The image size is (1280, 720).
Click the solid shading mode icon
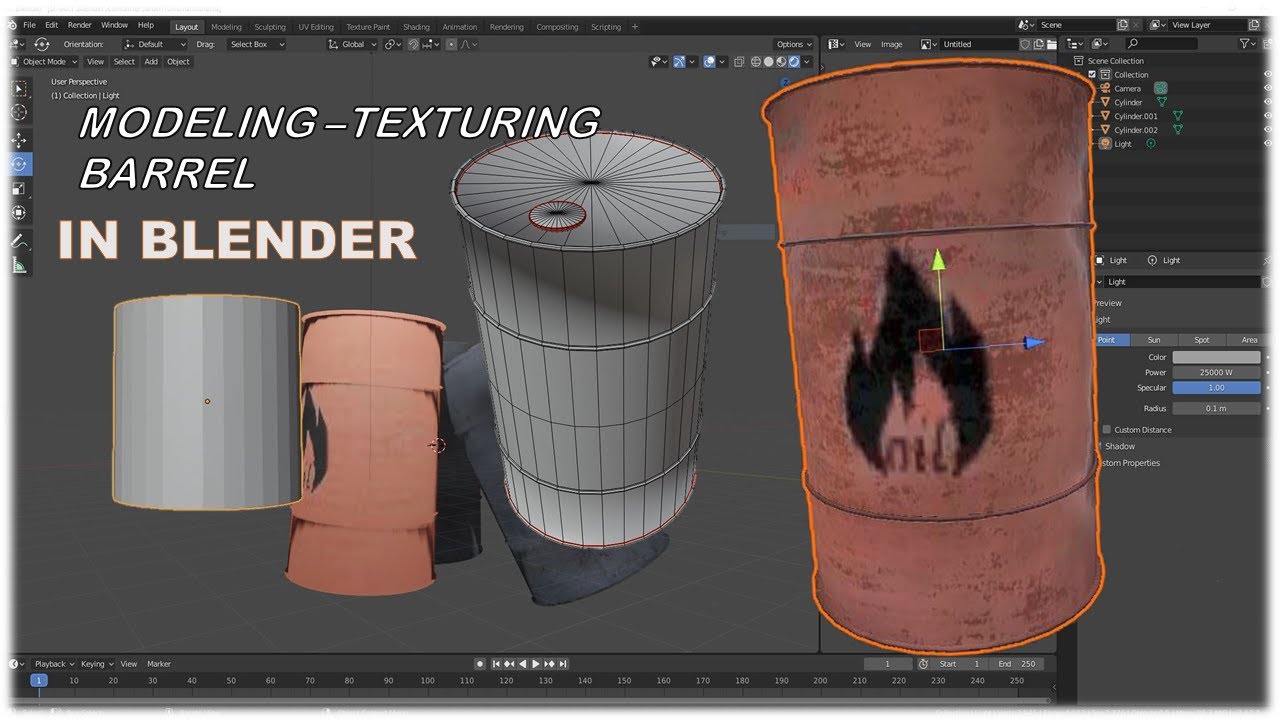(768, 62)
